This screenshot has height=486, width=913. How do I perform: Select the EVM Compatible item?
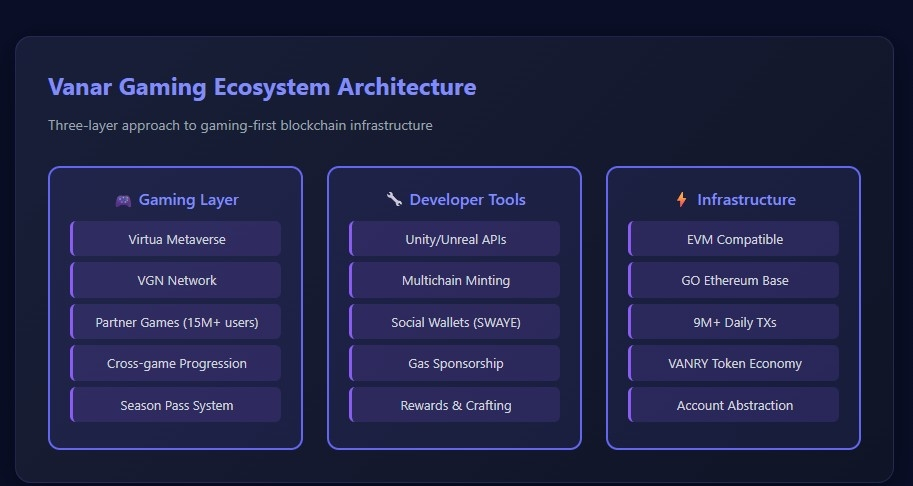click(733, 239)
